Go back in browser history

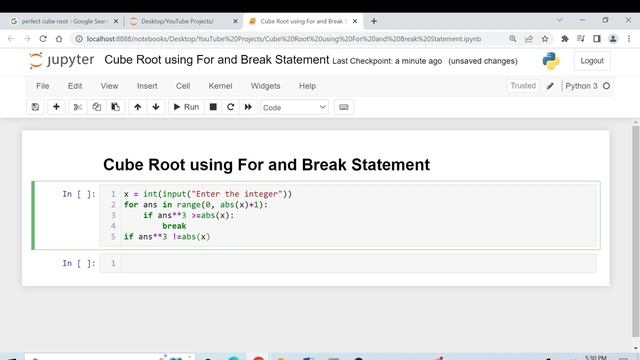click(11, 39)
